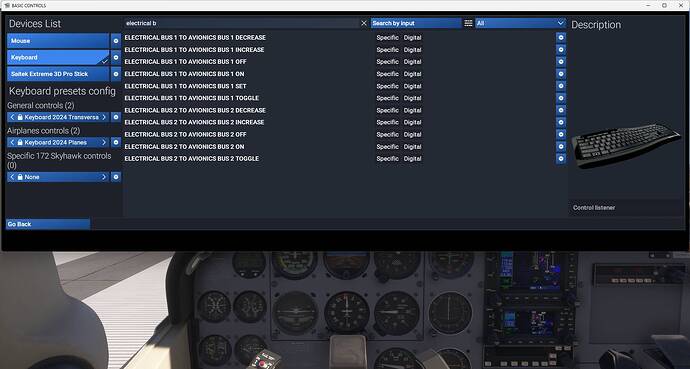Click the Specific Digital label in Decrease Bus 1 row
The height and width of the screenshot is (369, 690).
pos(399,38)
